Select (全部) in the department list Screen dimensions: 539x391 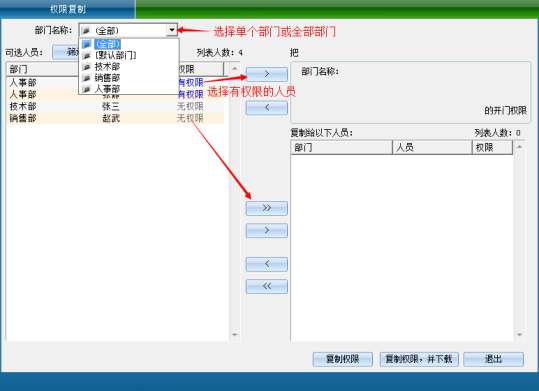[x=107, y=44]
